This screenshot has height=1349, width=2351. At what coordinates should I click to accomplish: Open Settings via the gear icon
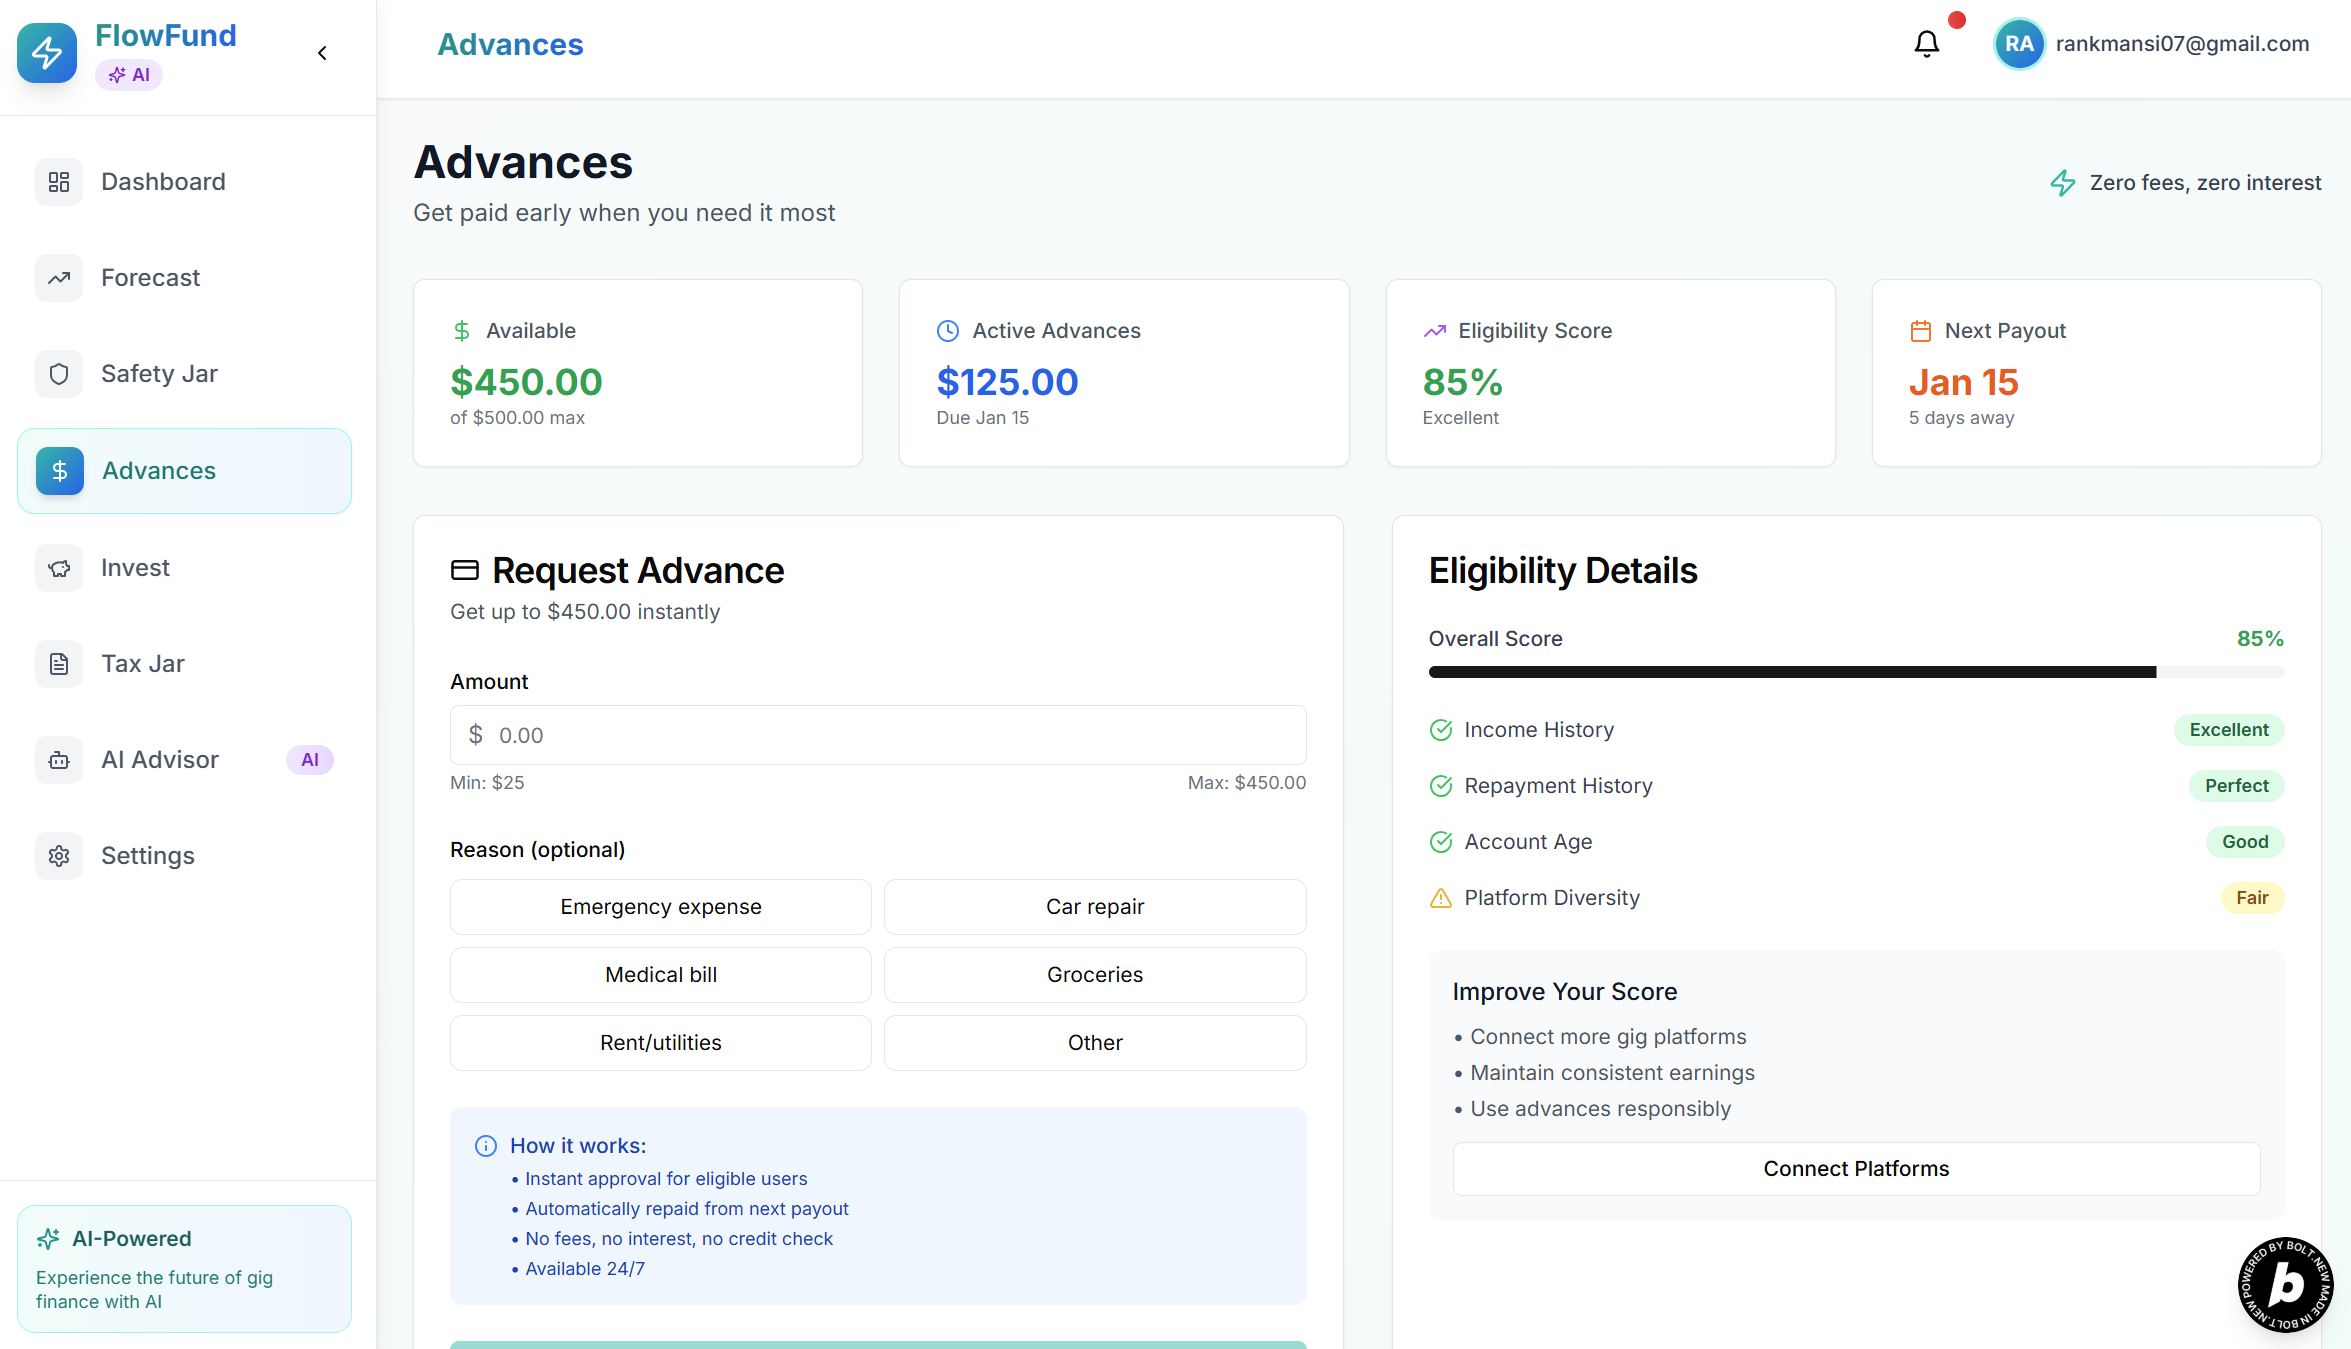59,856
